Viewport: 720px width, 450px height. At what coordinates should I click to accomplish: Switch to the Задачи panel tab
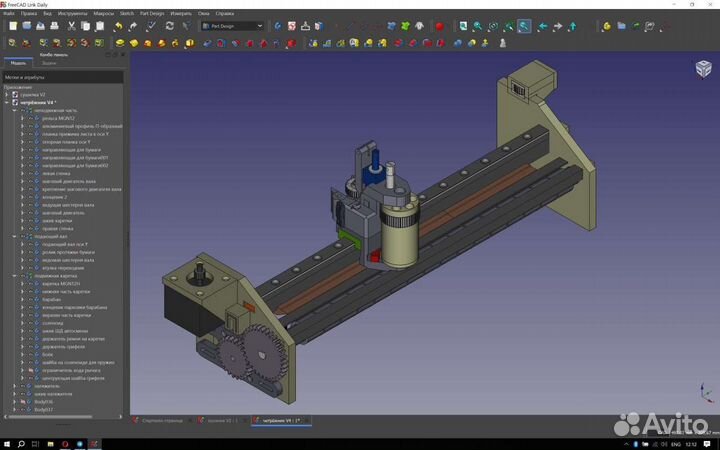point(48,62)
